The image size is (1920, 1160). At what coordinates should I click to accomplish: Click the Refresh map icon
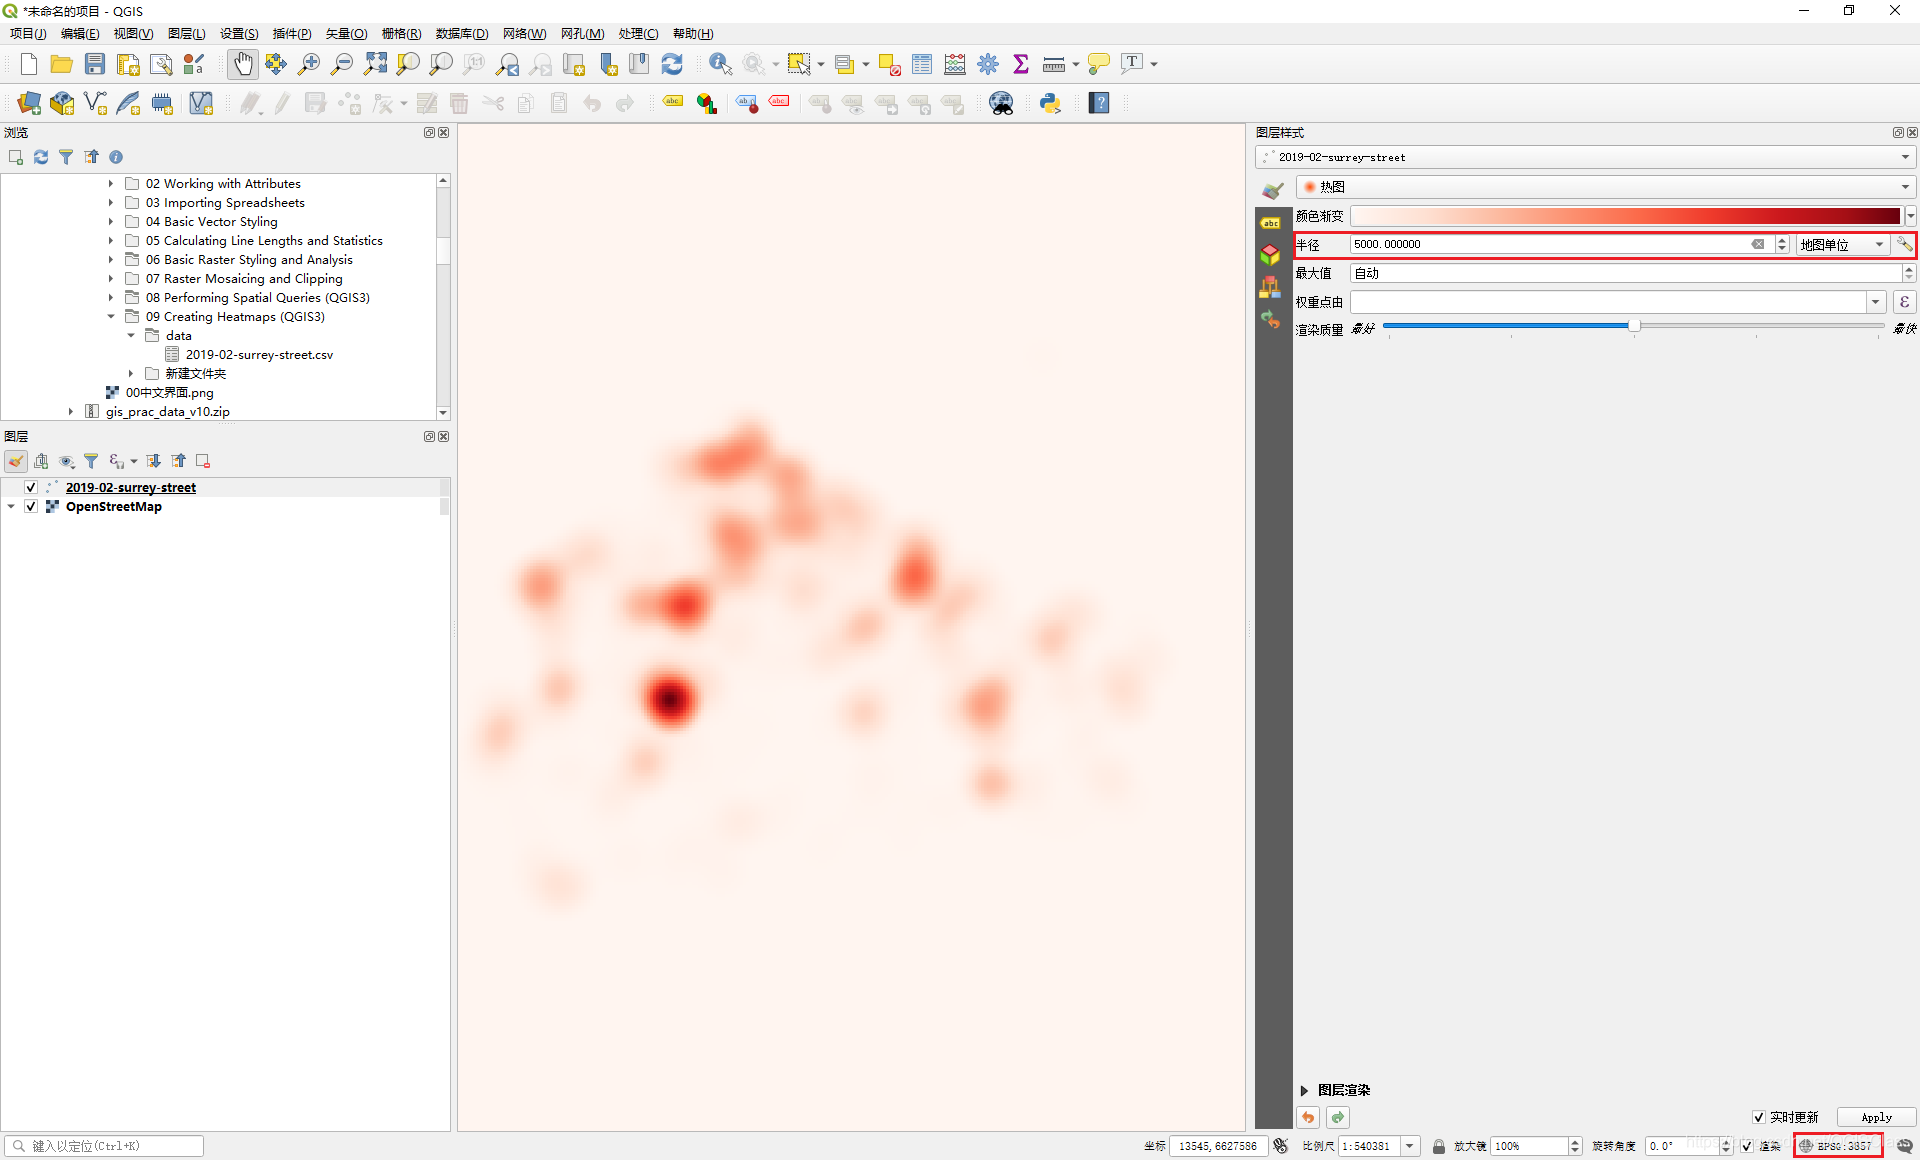click(x=672, y=64)
